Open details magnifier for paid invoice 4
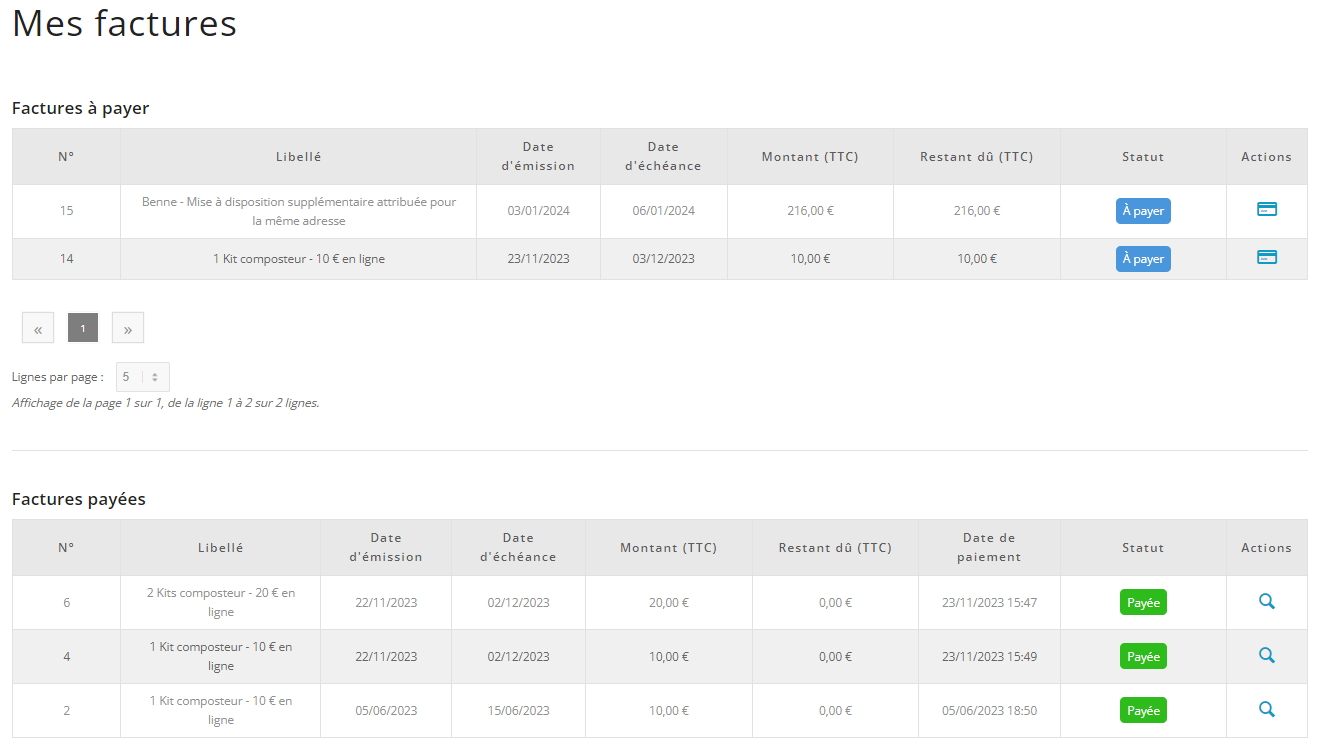This screenshot has height=747, width=1320. pos(1266,655)
